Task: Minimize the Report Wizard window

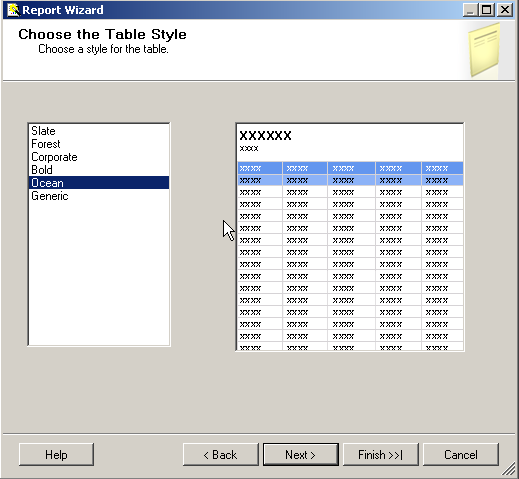Action: pos(470,10)
